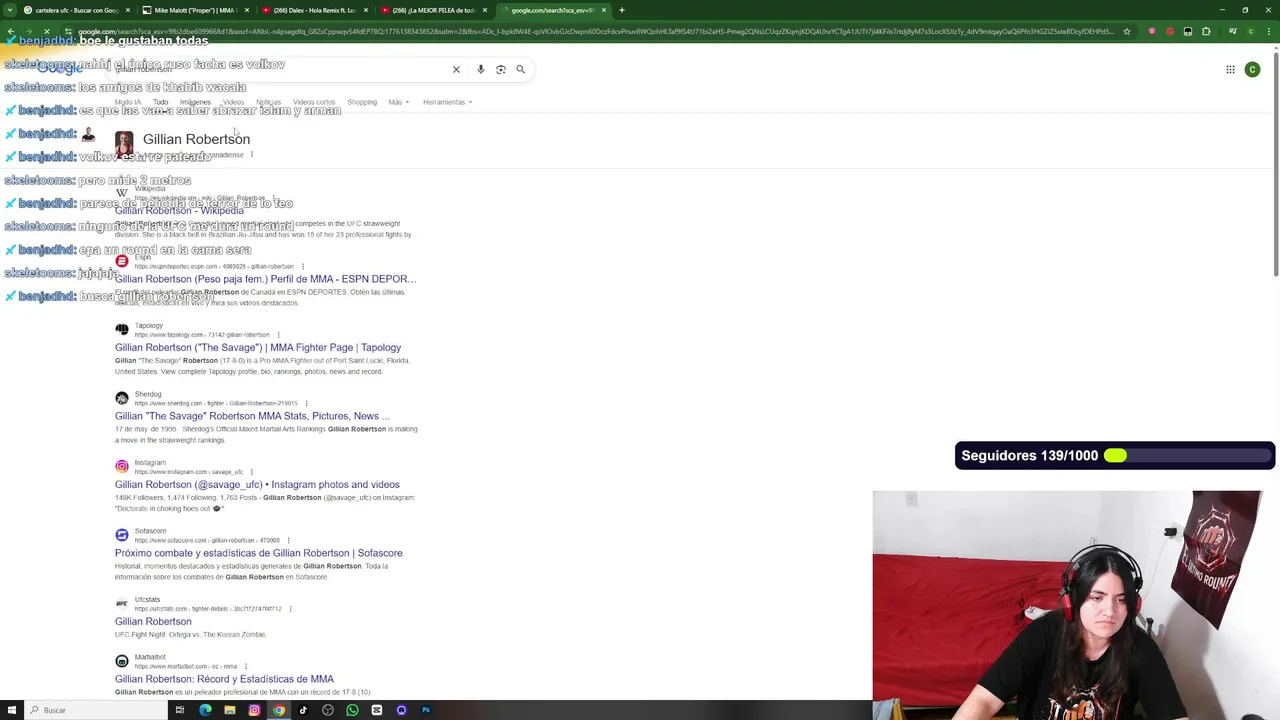Open Photoshop from the taskbar
1280x720 pixels.
pos(426,710)
